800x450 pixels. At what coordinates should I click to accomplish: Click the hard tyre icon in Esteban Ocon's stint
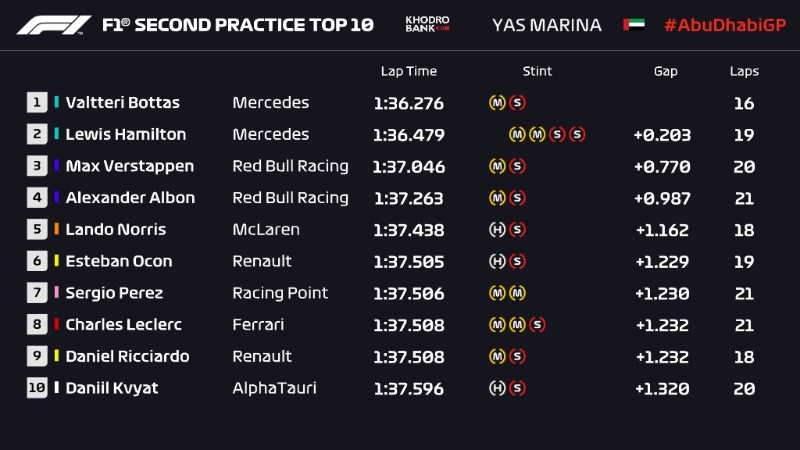497,262
